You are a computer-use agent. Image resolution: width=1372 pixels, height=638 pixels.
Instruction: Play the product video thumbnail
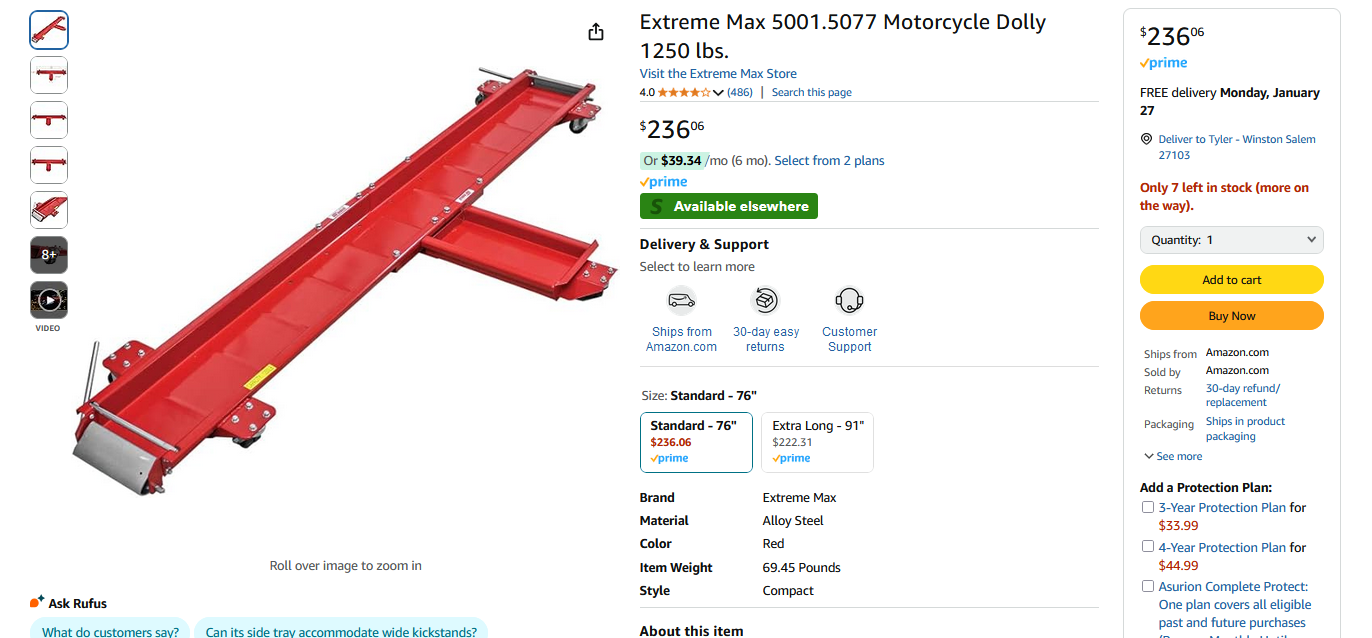(49, 300)
